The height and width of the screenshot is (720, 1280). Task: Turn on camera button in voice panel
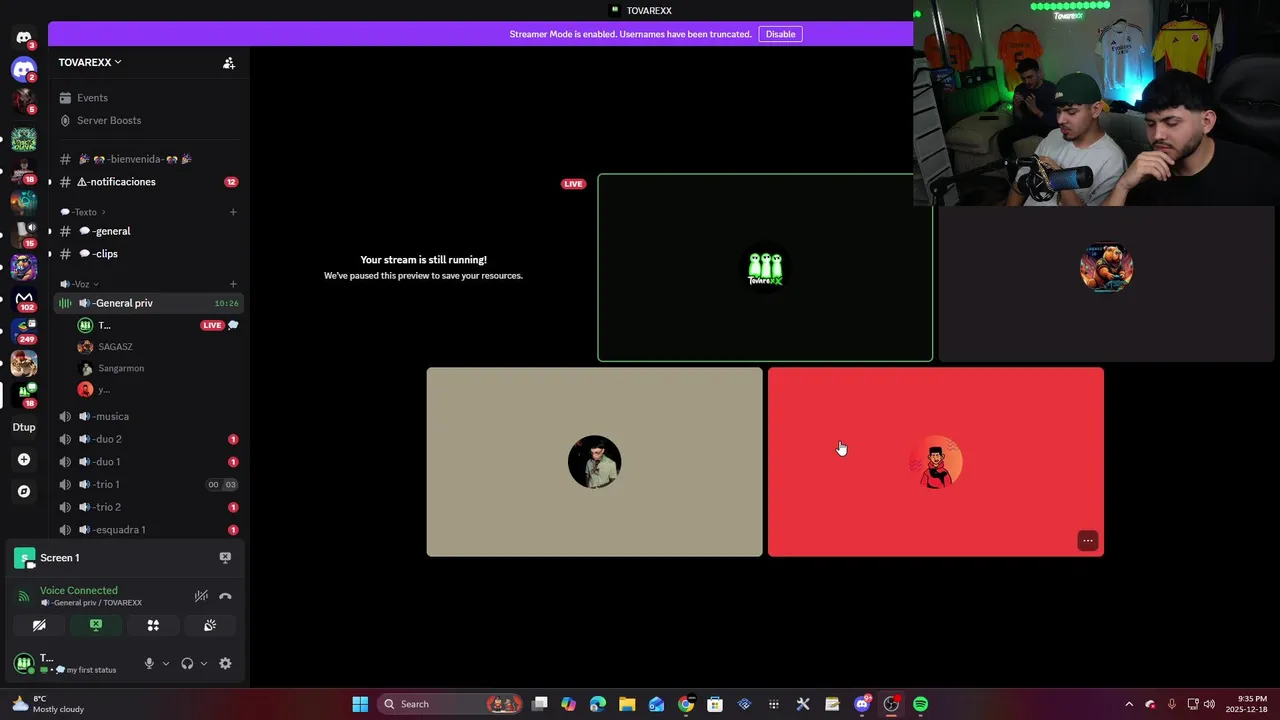pos(39,625)
